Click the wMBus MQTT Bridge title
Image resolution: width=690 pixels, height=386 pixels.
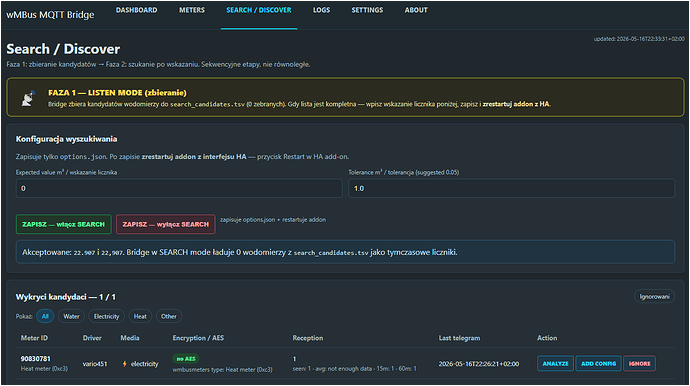[50, 15]
